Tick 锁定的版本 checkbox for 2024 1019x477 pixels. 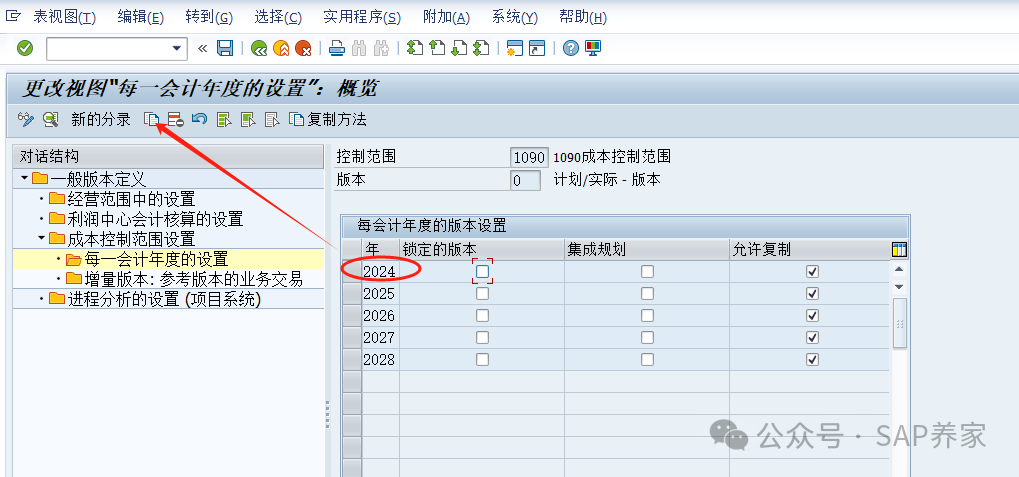[x=482, y=272]
